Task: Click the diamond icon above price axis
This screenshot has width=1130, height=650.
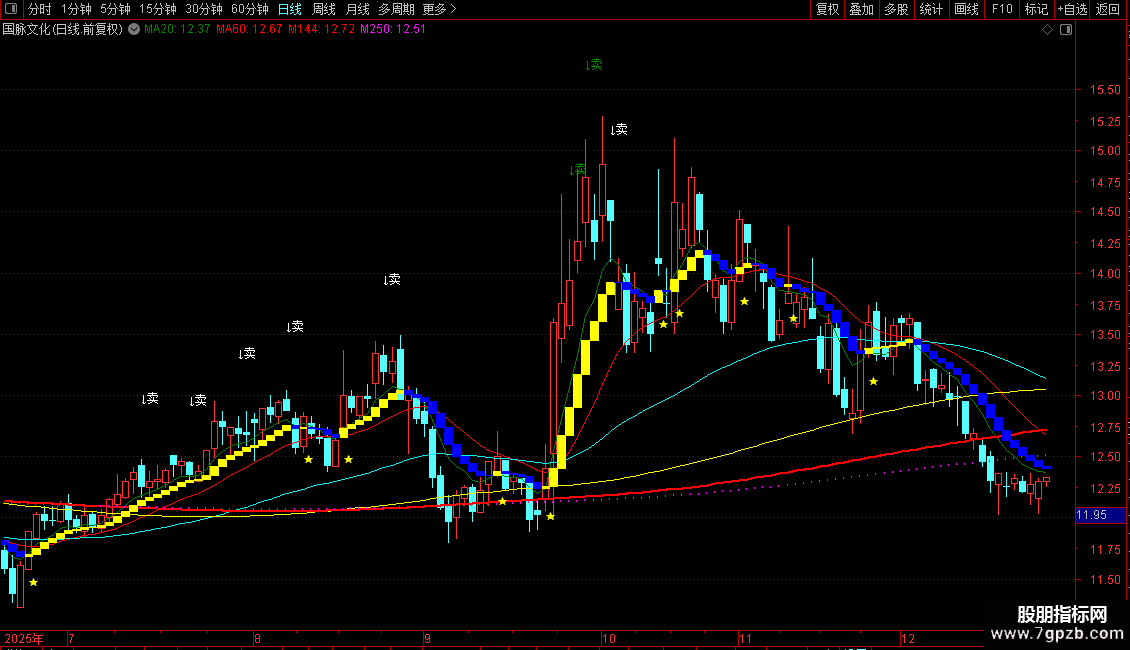Action: (1048, 30)
